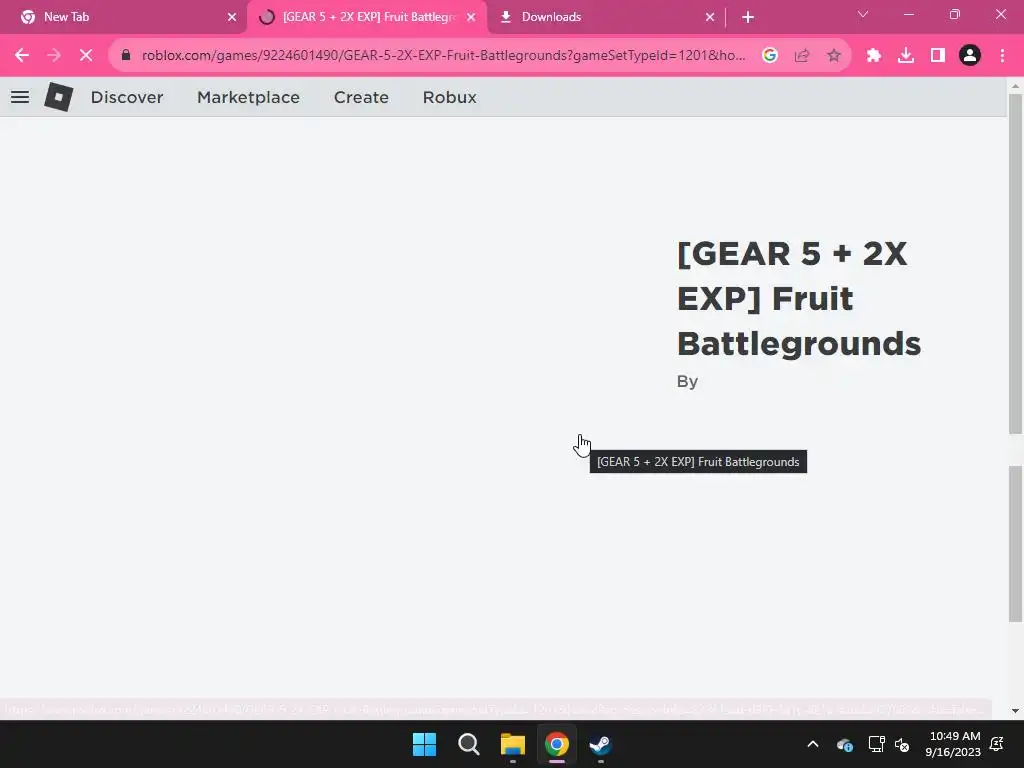Open the Chrome profile avatar

click(x=970, y=56)
